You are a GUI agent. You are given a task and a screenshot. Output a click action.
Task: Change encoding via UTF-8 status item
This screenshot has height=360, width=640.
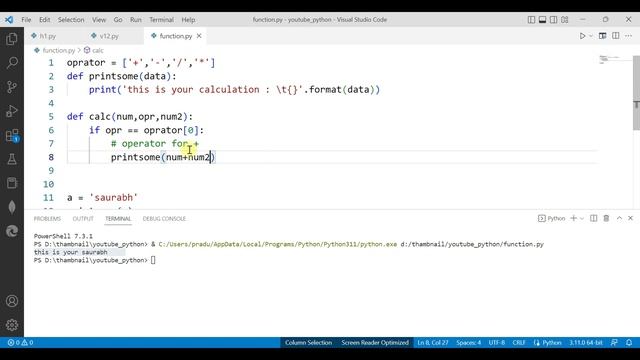(497, 342)
